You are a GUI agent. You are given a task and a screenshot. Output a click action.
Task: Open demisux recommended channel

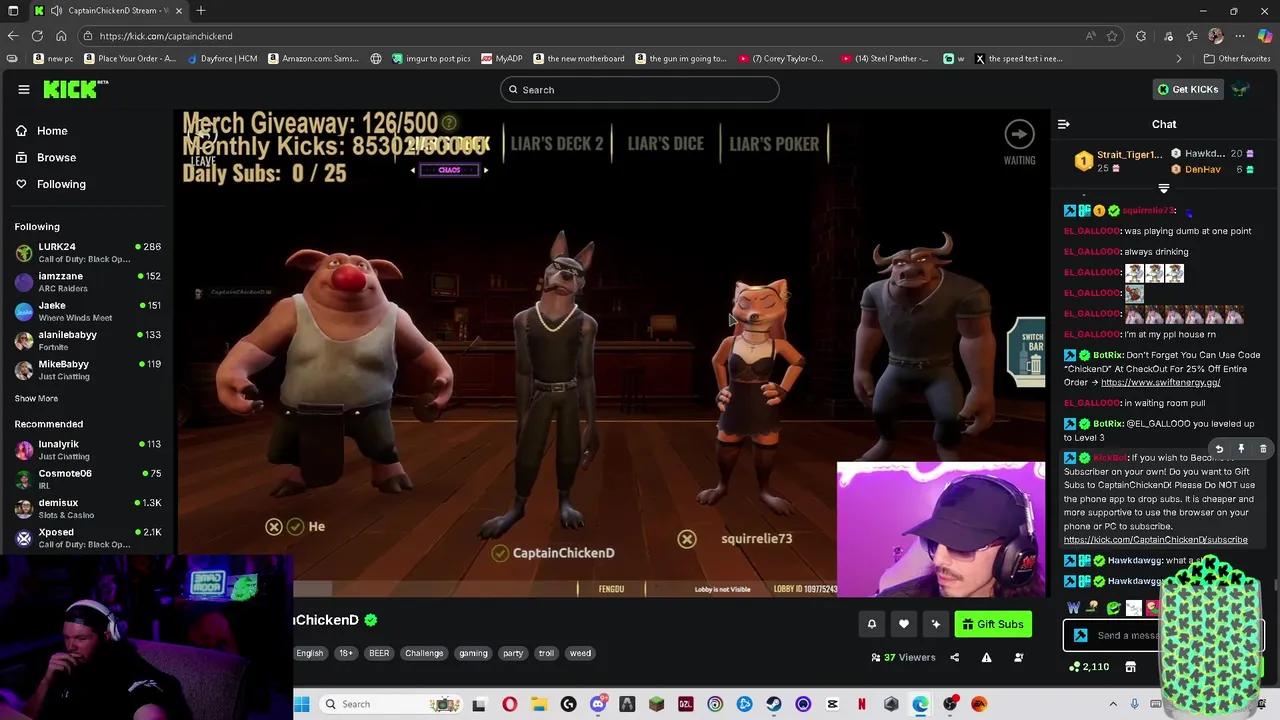pyautogui.click(x=87, y=508)
